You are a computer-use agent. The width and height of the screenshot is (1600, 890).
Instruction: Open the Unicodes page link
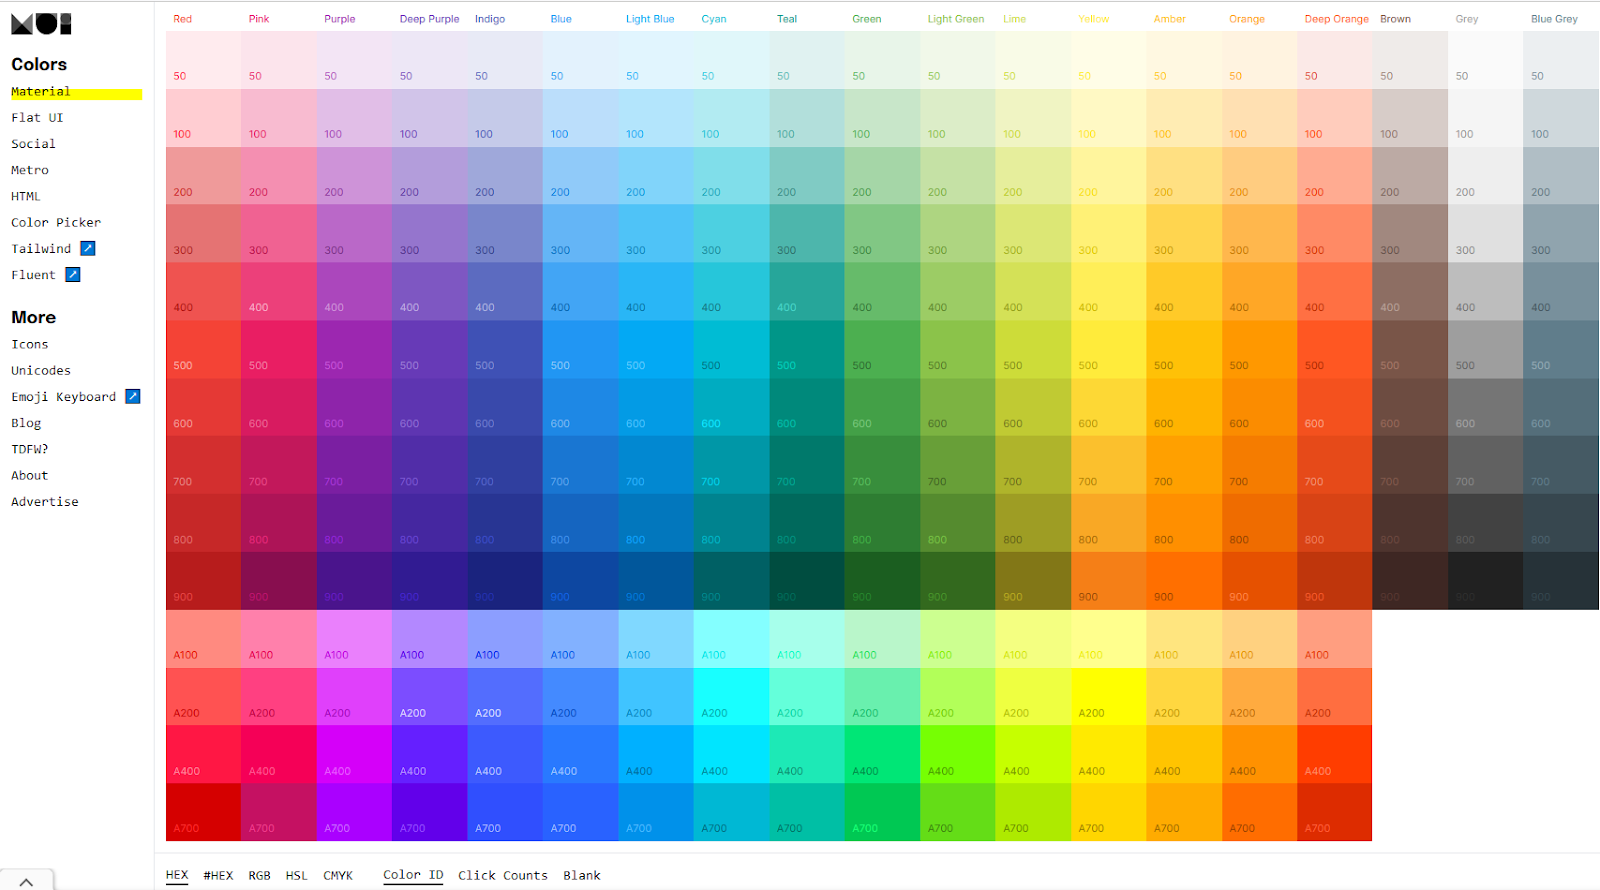(x=41, y=370)
